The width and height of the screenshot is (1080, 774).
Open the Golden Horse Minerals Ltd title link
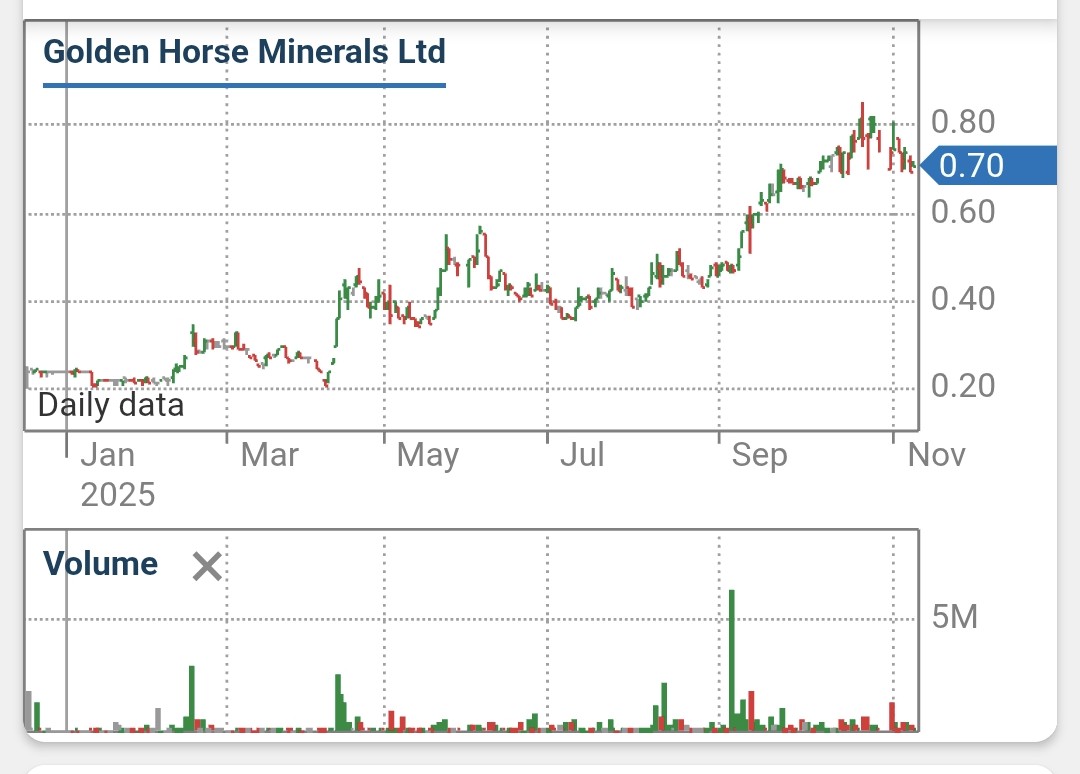(244, 52)
